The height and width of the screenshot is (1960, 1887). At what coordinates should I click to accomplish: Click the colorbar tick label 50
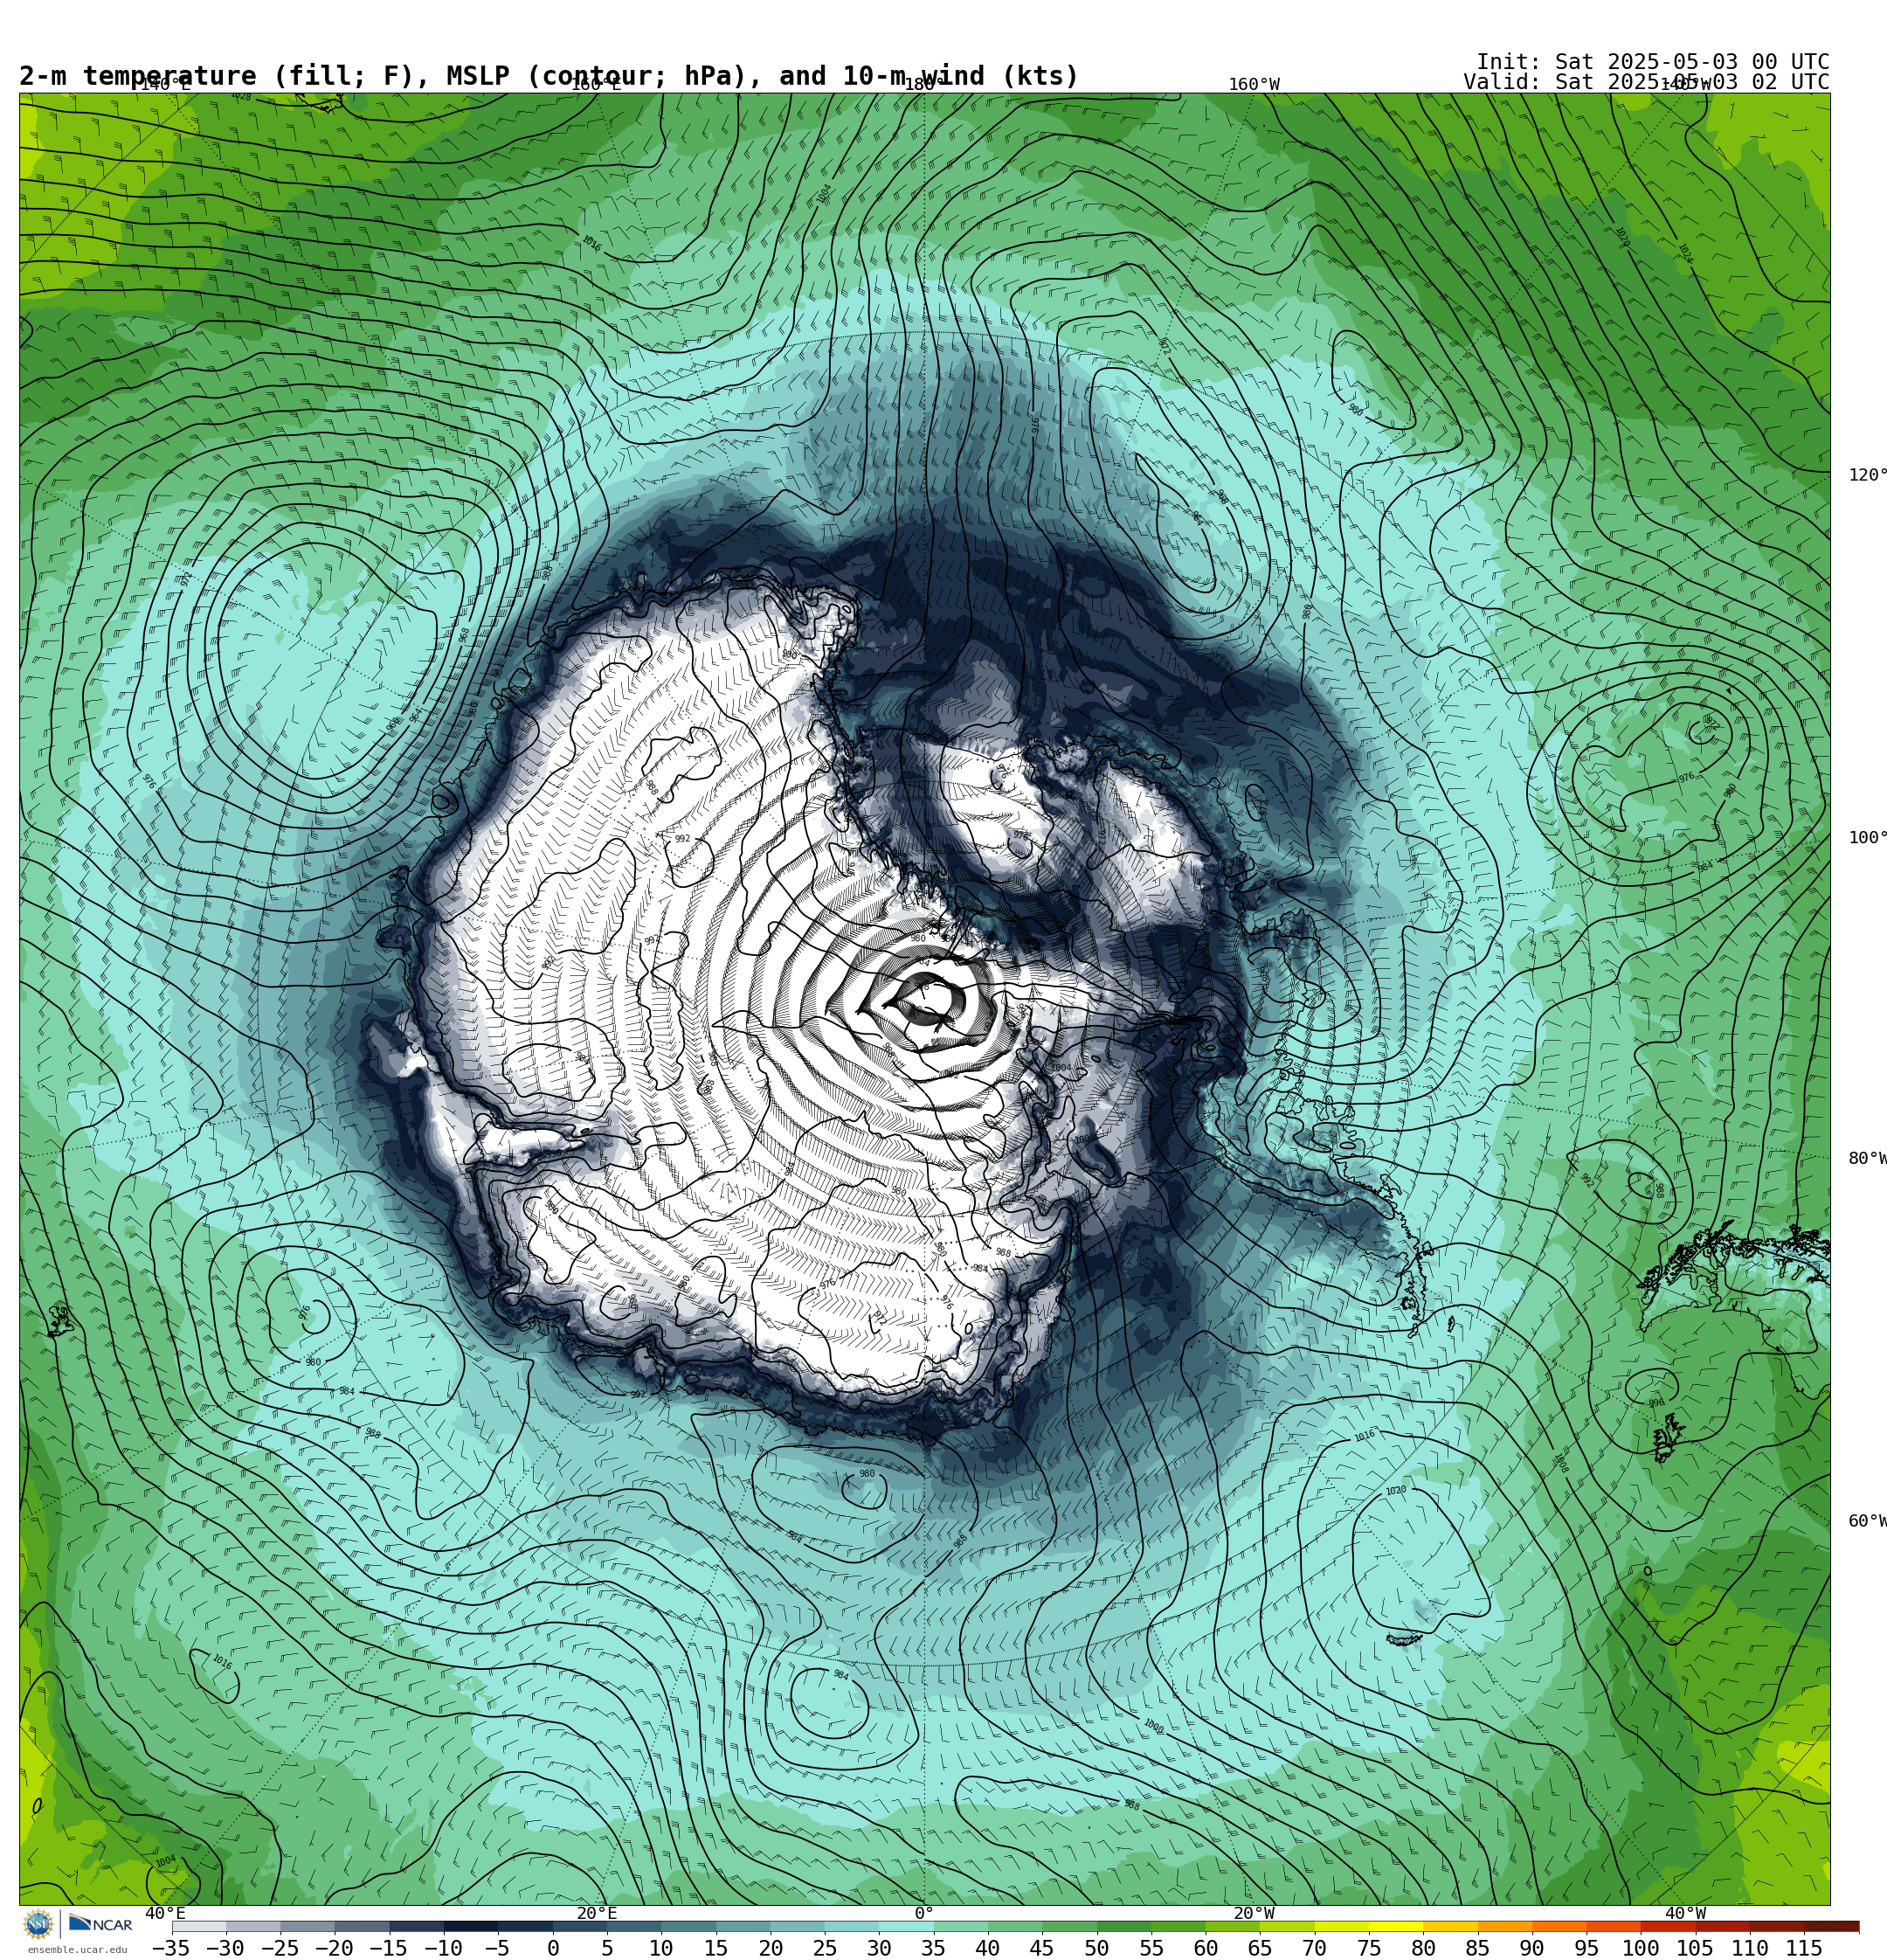(1096, 1948)
